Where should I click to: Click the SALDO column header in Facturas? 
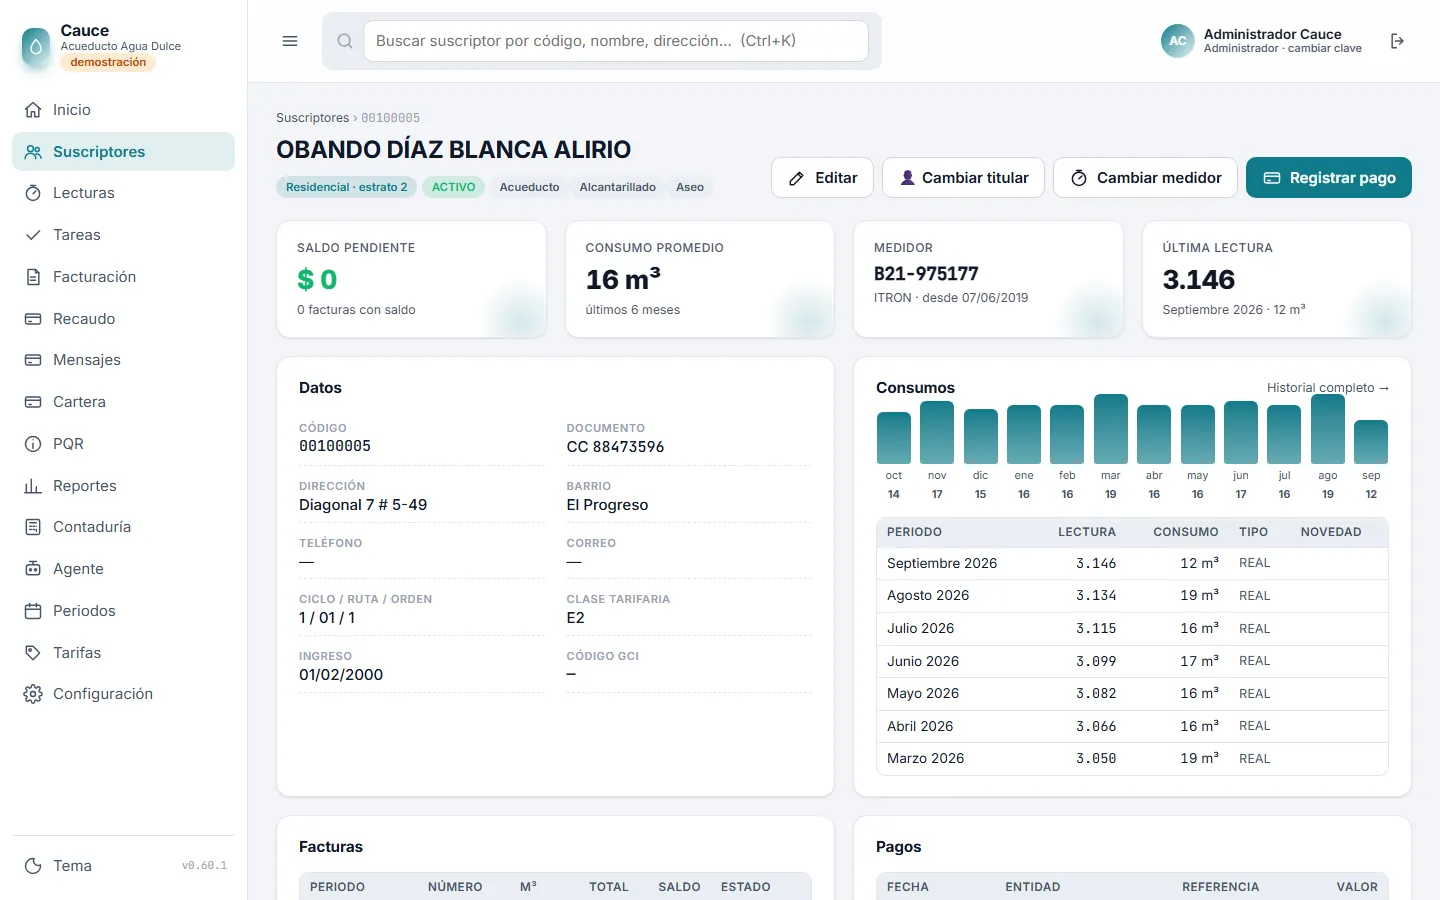[x=679, y=887]
